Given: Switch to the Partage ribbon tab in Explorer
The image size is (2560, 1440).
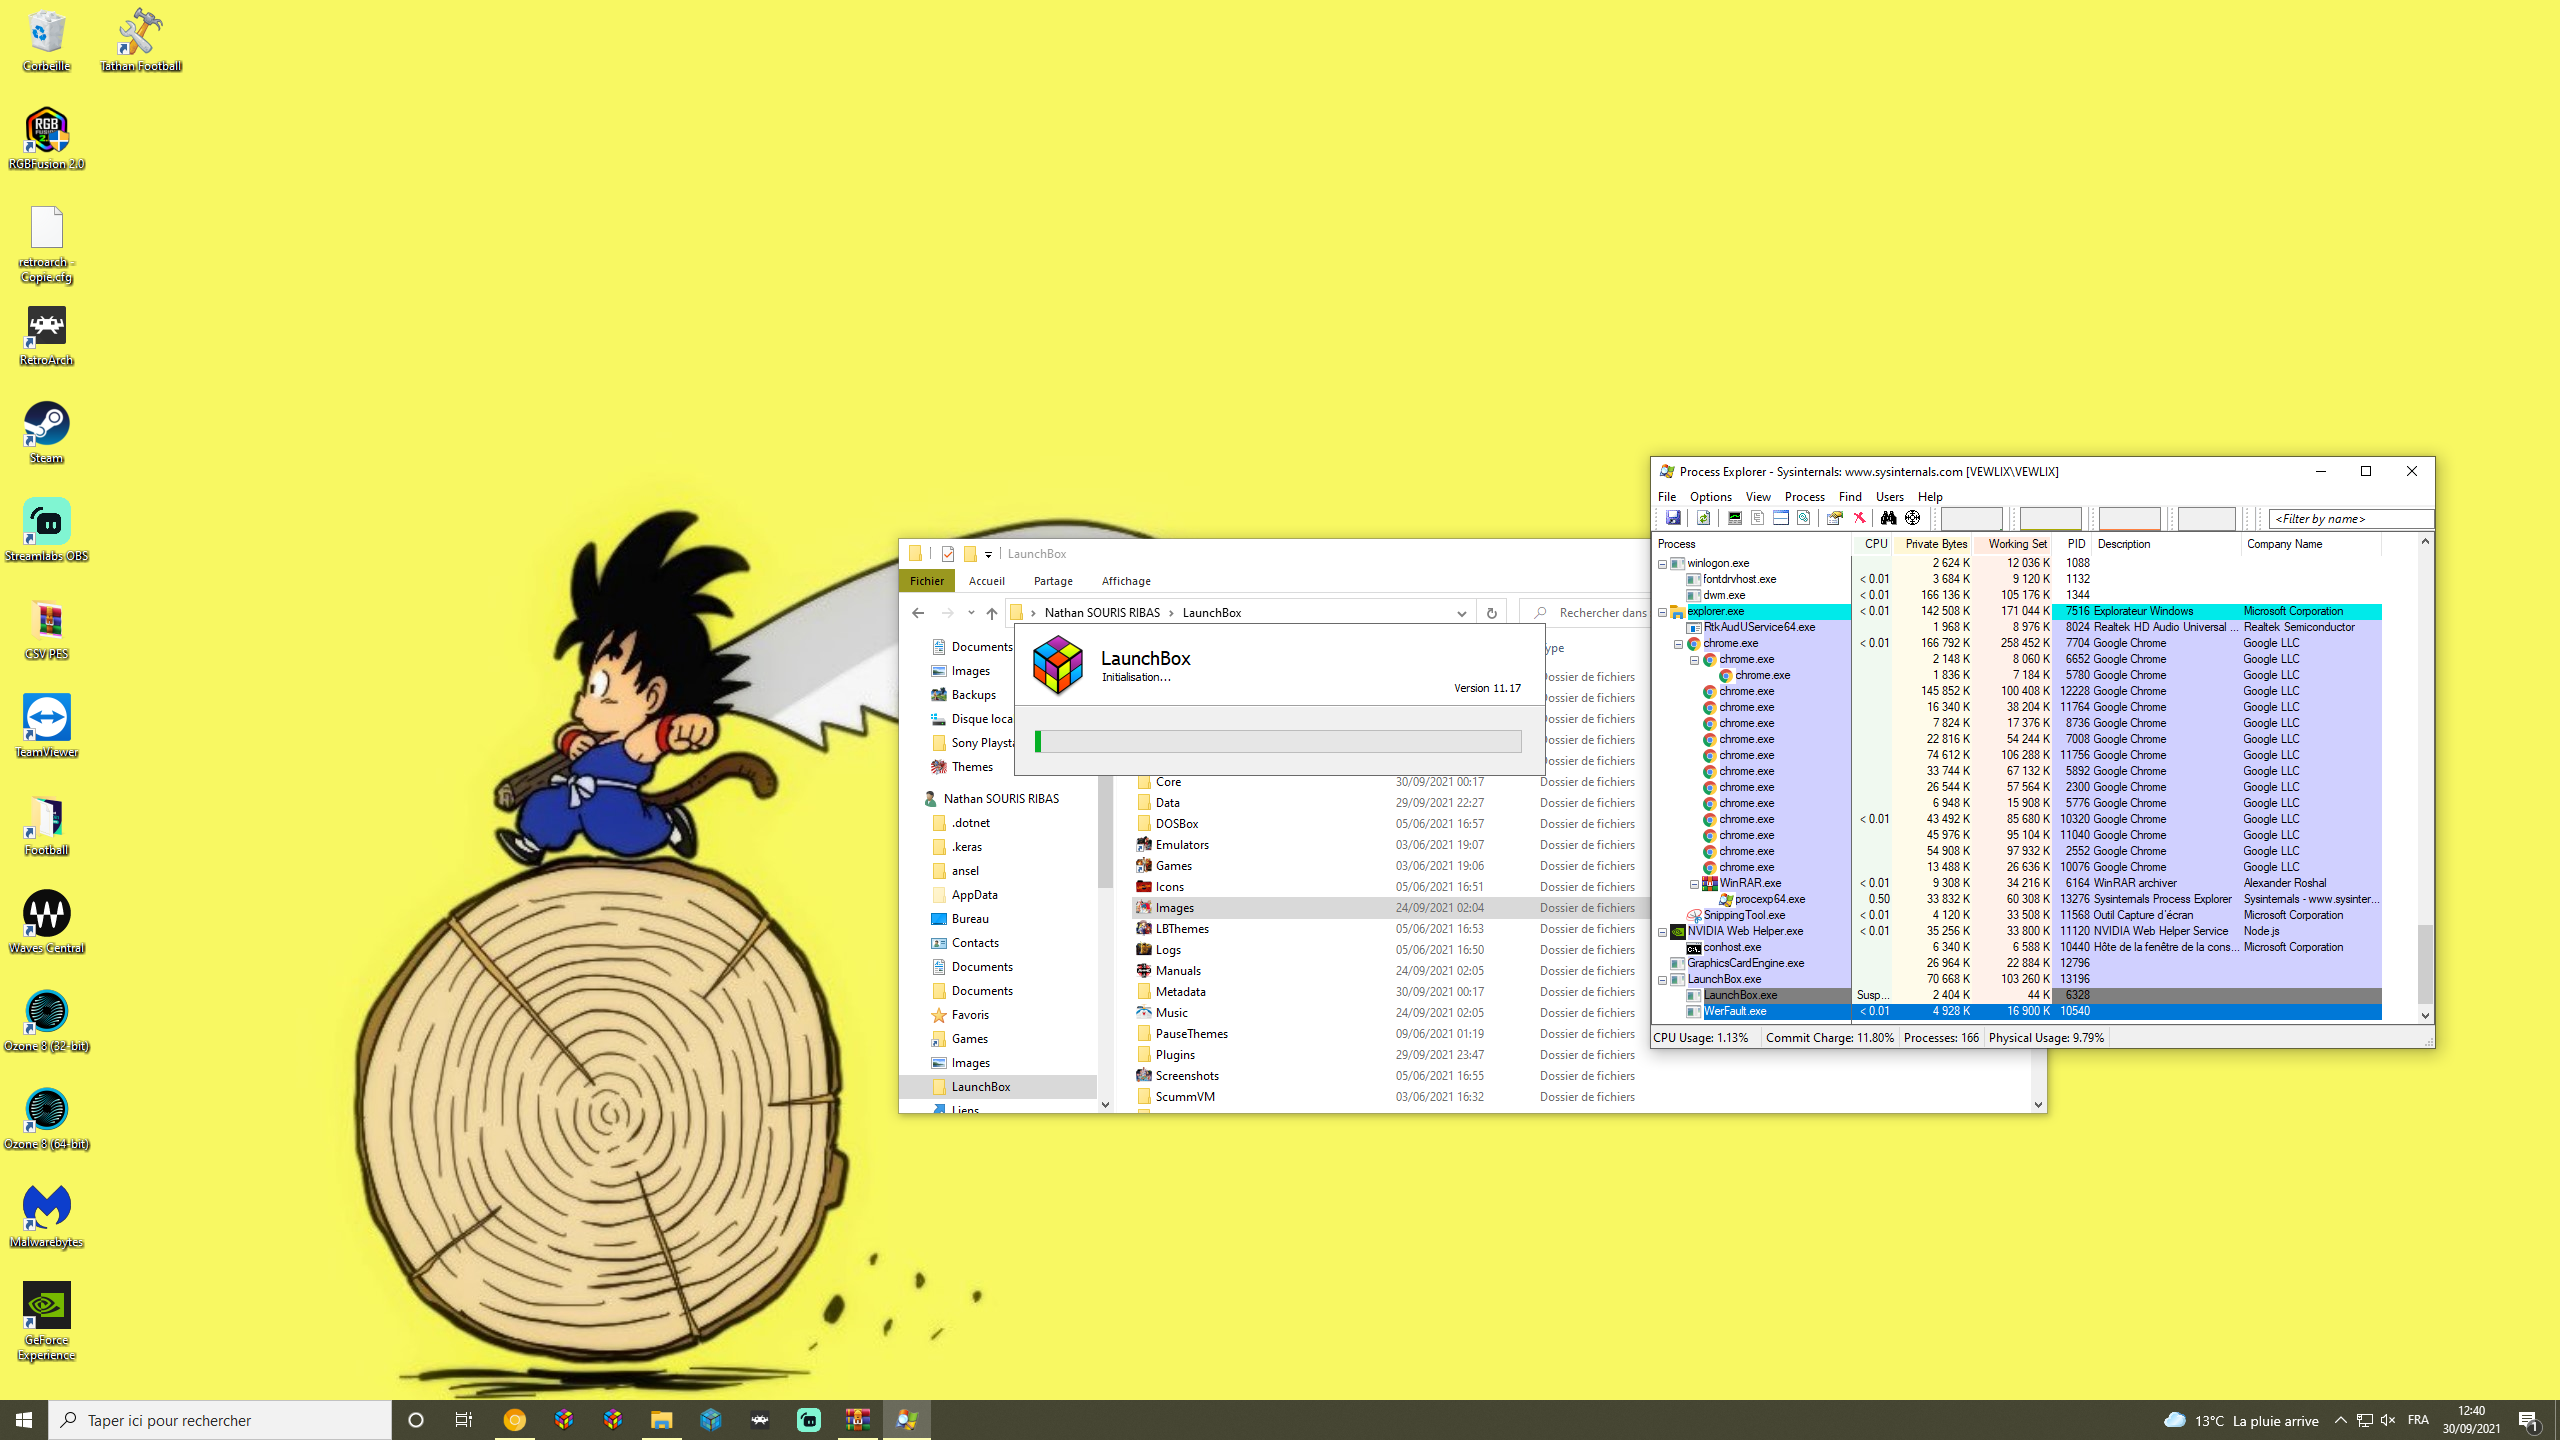Looking at the screenshot, I should 1053,581.
